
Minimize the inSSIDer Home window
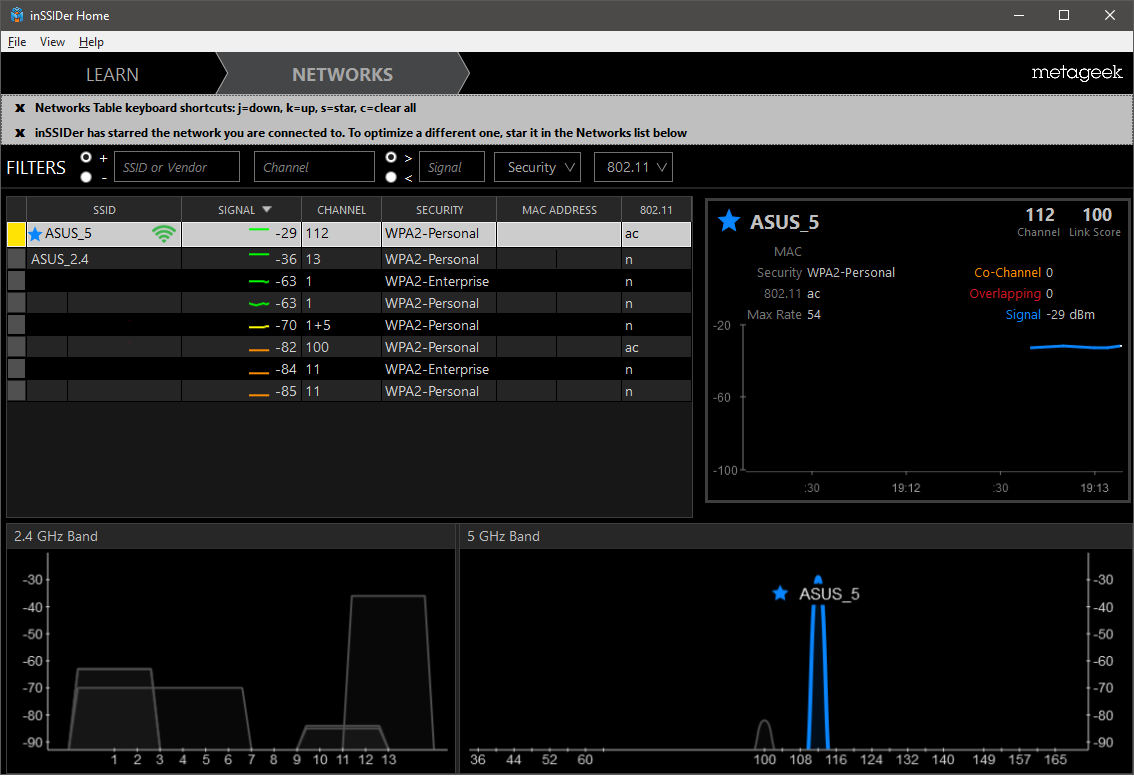point(1019,15)
